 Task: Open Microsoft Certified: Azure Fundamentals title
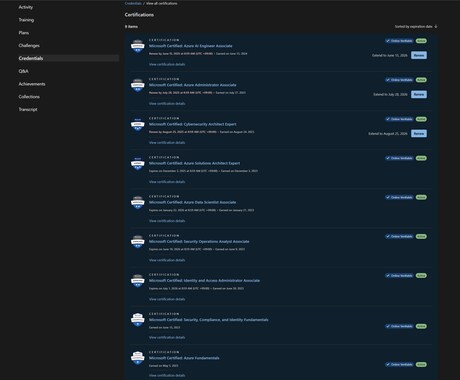point(184,358)
